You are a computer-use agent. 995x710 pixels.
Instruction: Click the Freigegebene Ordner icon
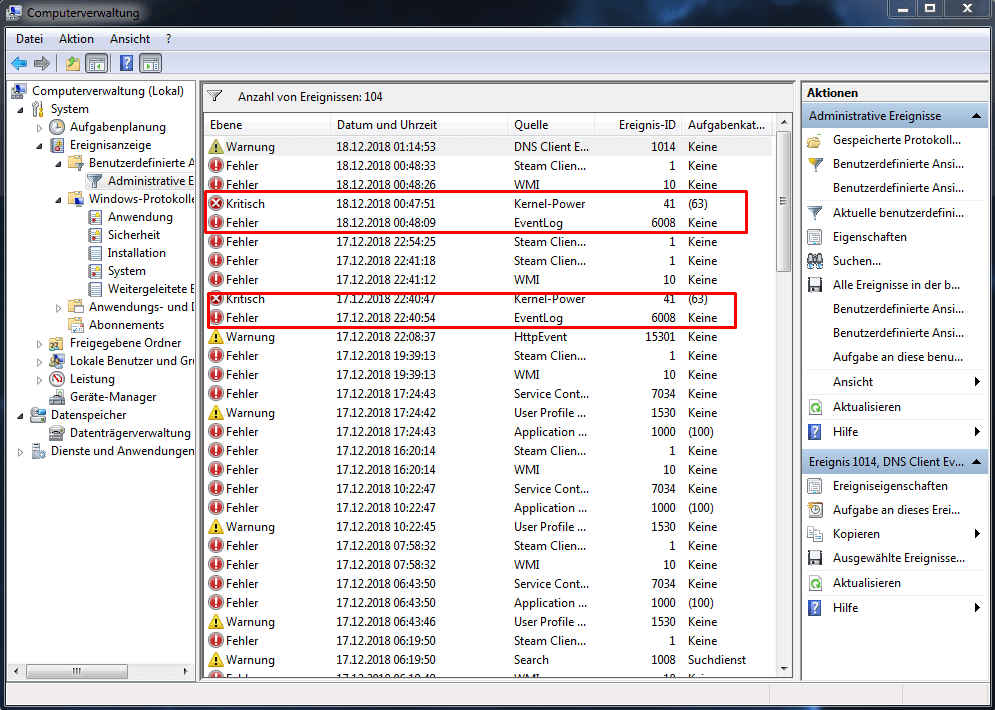coord(57,343)
